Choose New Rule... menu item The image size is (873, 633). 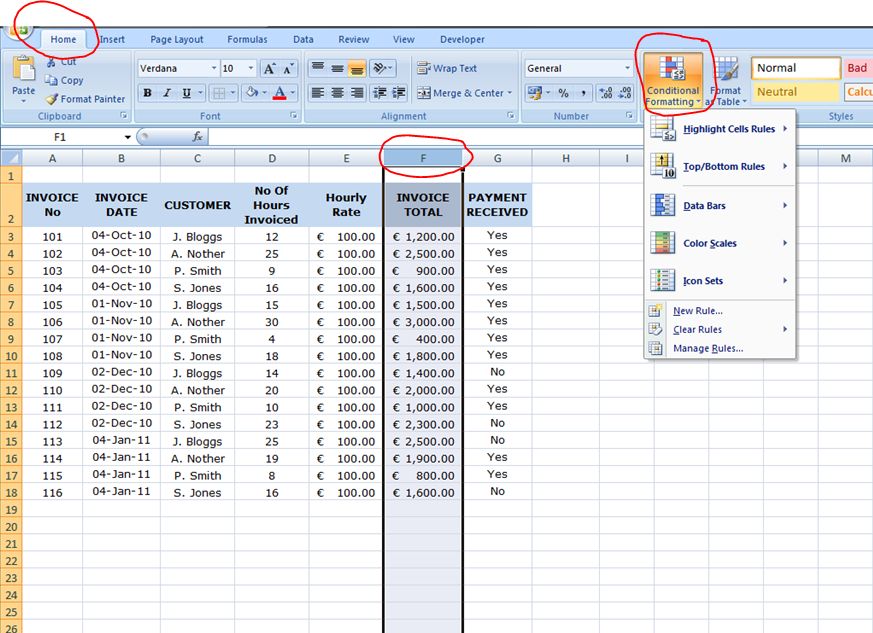pyautogui.click(x=720, y=311)
